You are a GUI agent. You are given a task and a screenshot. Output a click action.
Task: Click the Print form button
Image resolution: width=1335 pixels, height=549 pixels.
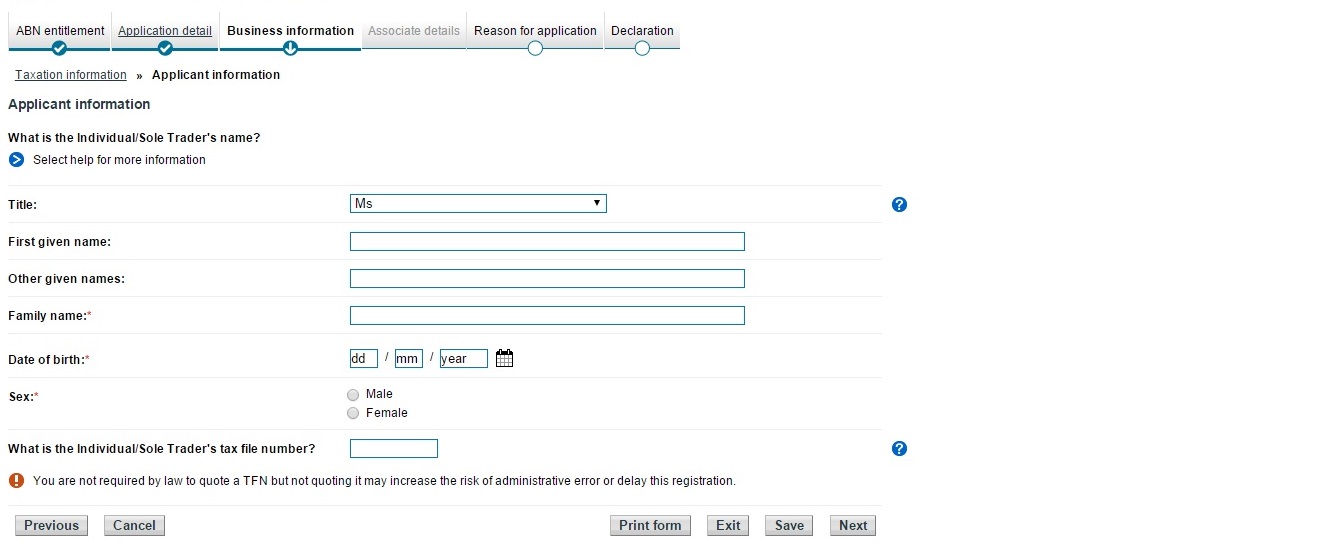pyautogui.click(x=650, y=526)
